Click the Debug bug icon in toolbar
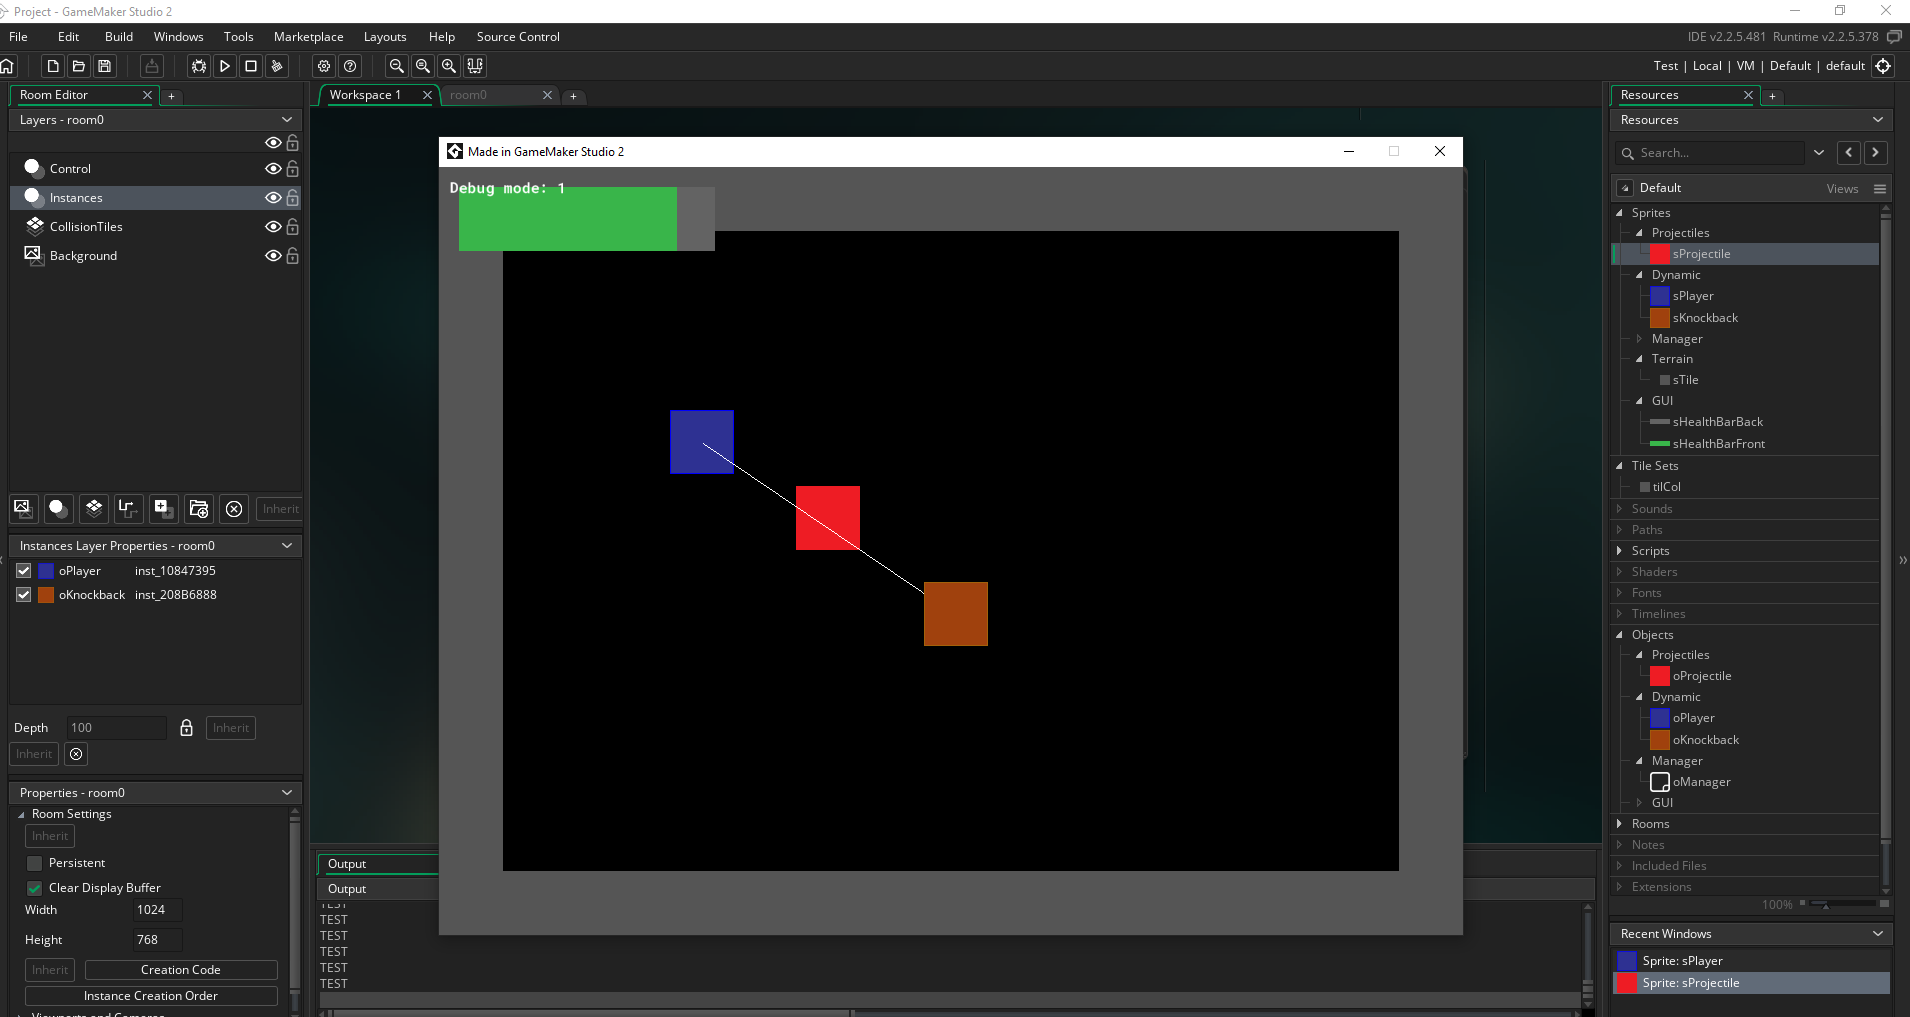 click(199, 66)
